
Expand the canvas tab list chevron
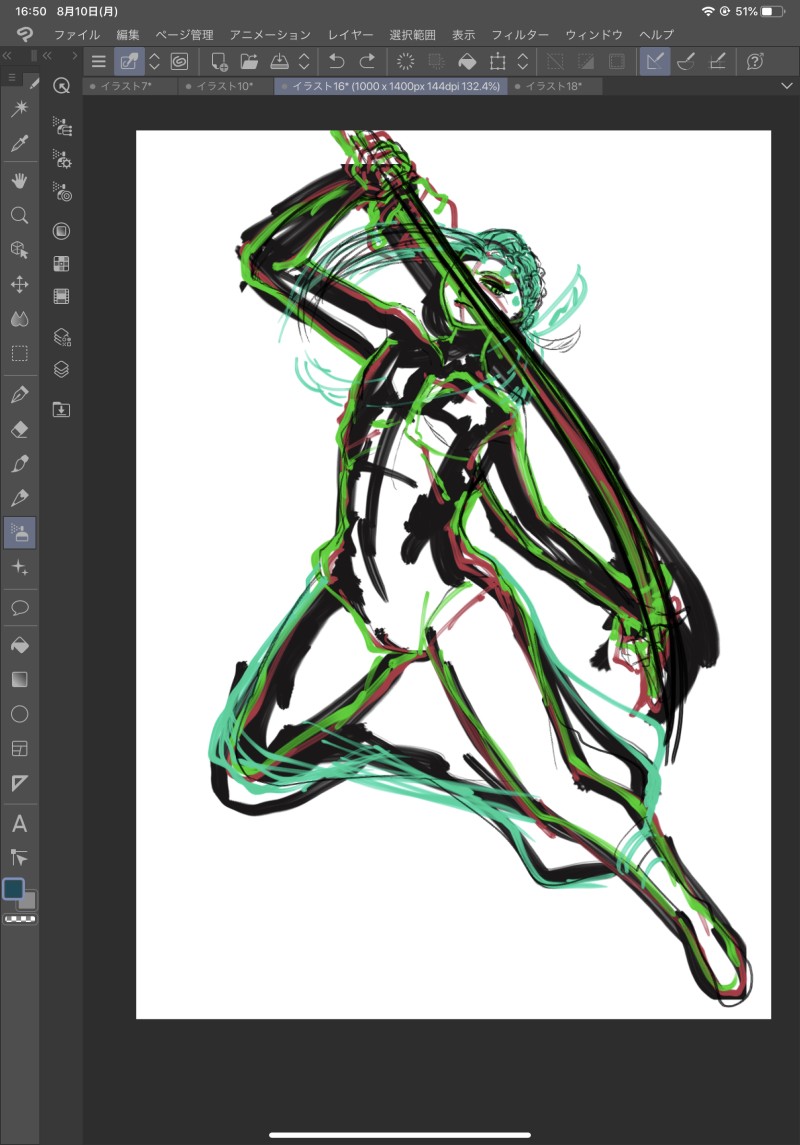786,86
